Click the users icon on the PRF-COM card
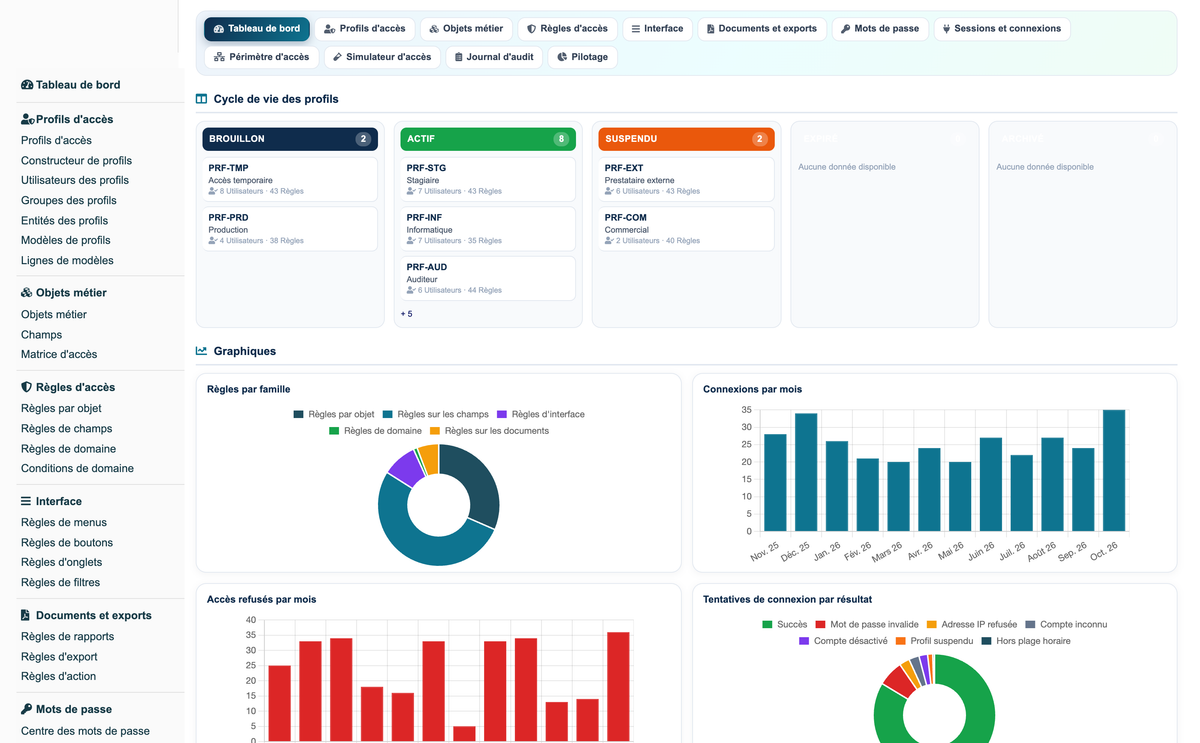Image resolution: width=1200 pixels, height=743 pixels. (x=609, y=241)
